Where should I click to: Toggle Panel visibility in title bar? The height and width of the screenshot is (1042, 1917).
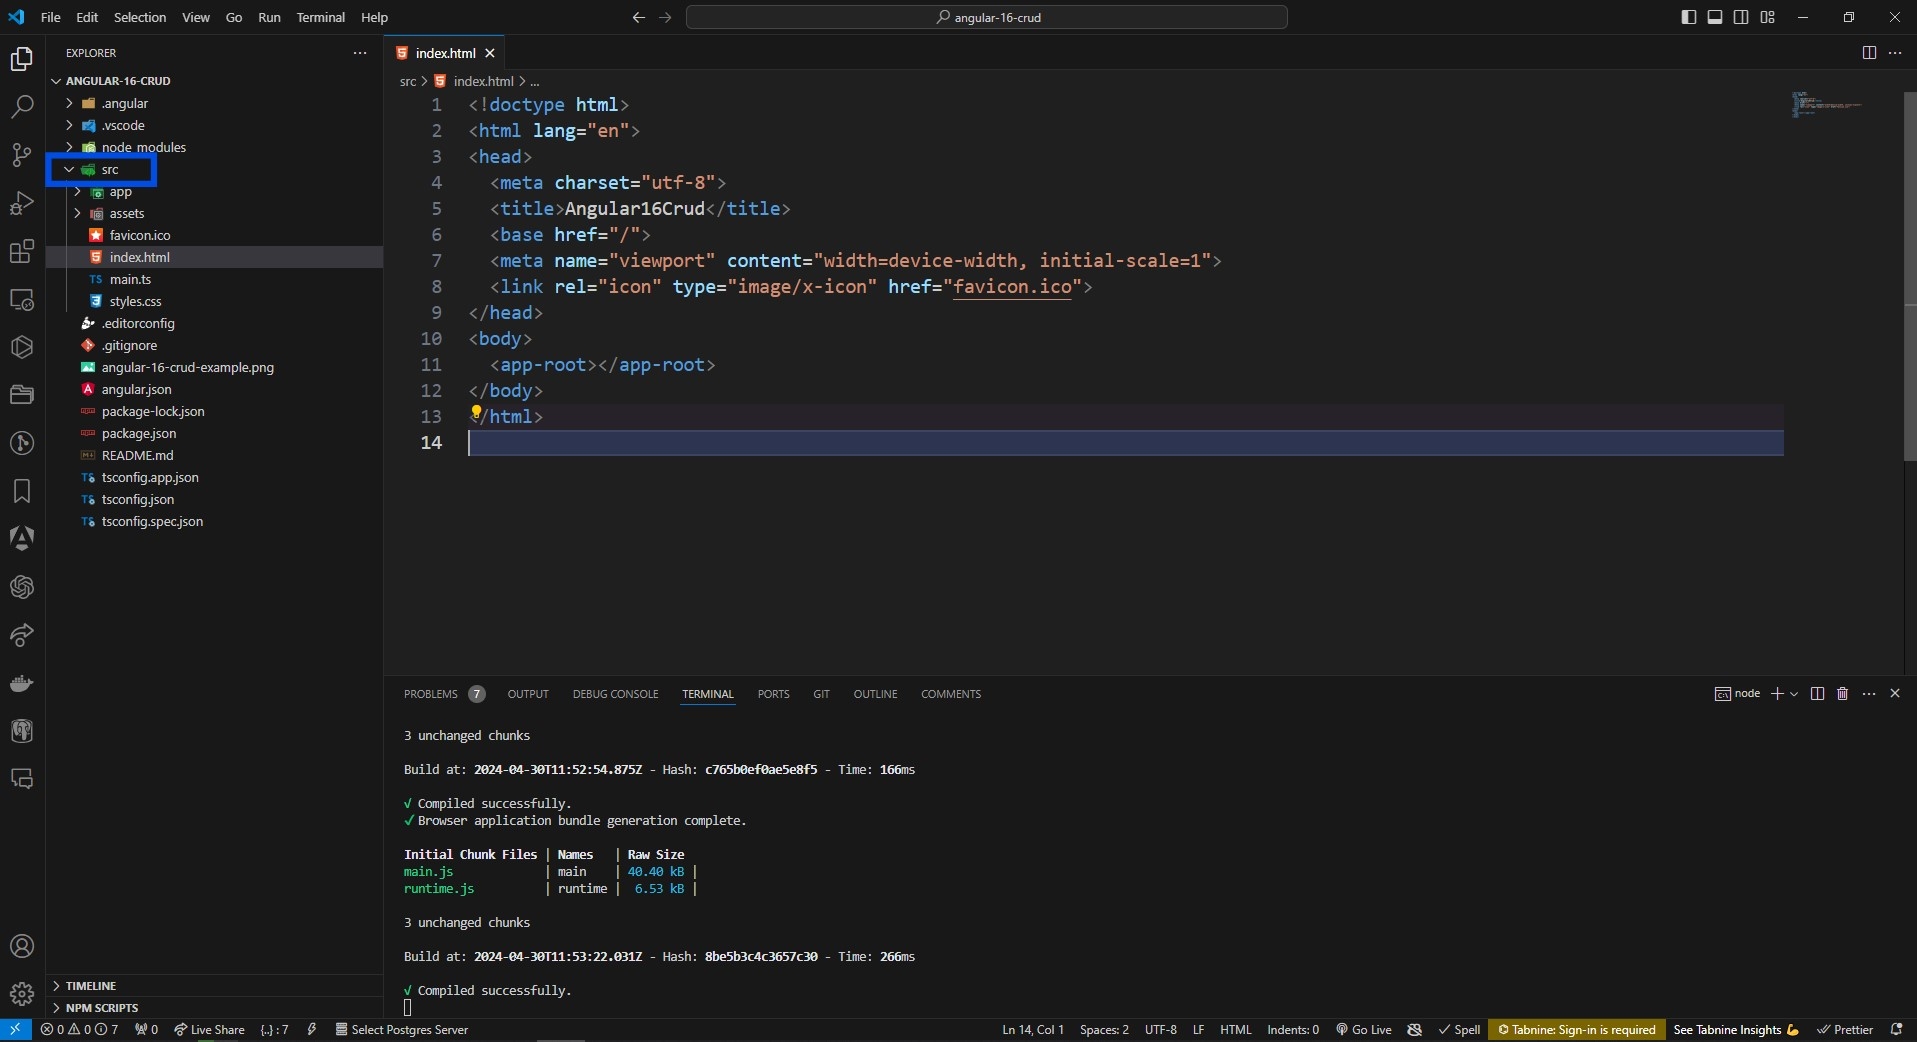point(1715,17)
